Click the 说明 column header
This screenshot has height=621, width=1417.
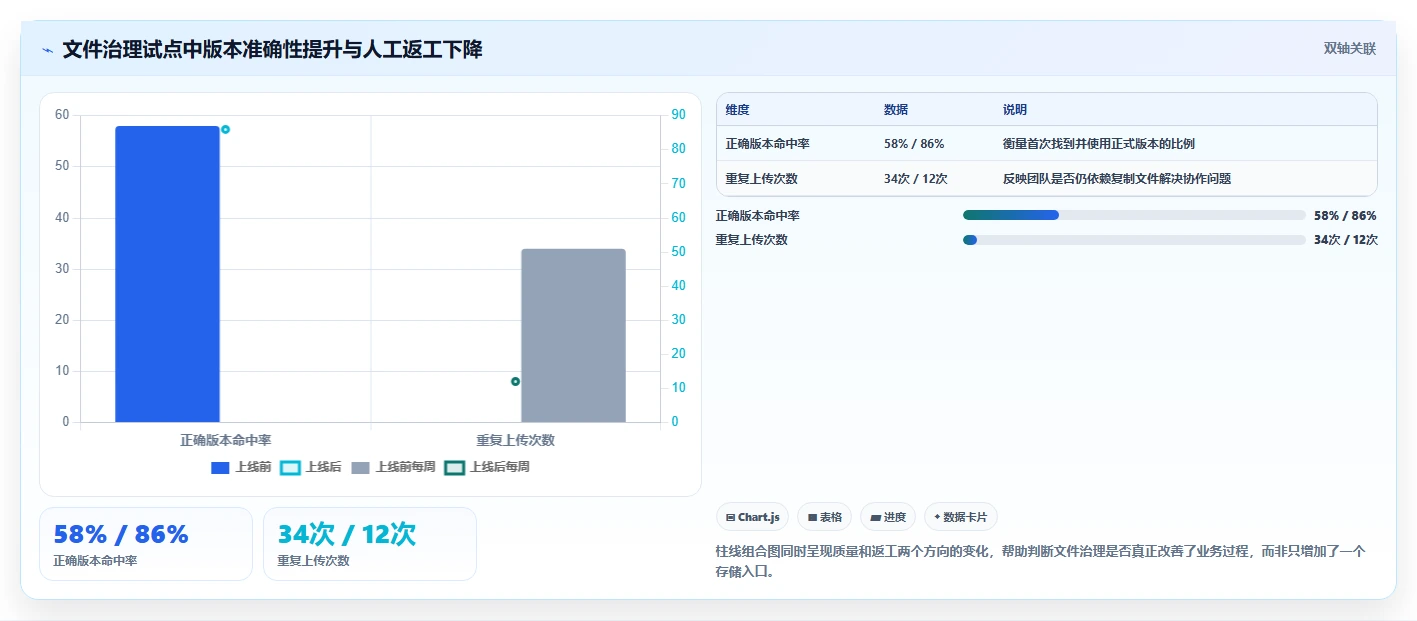click(x=1015, y=110)
